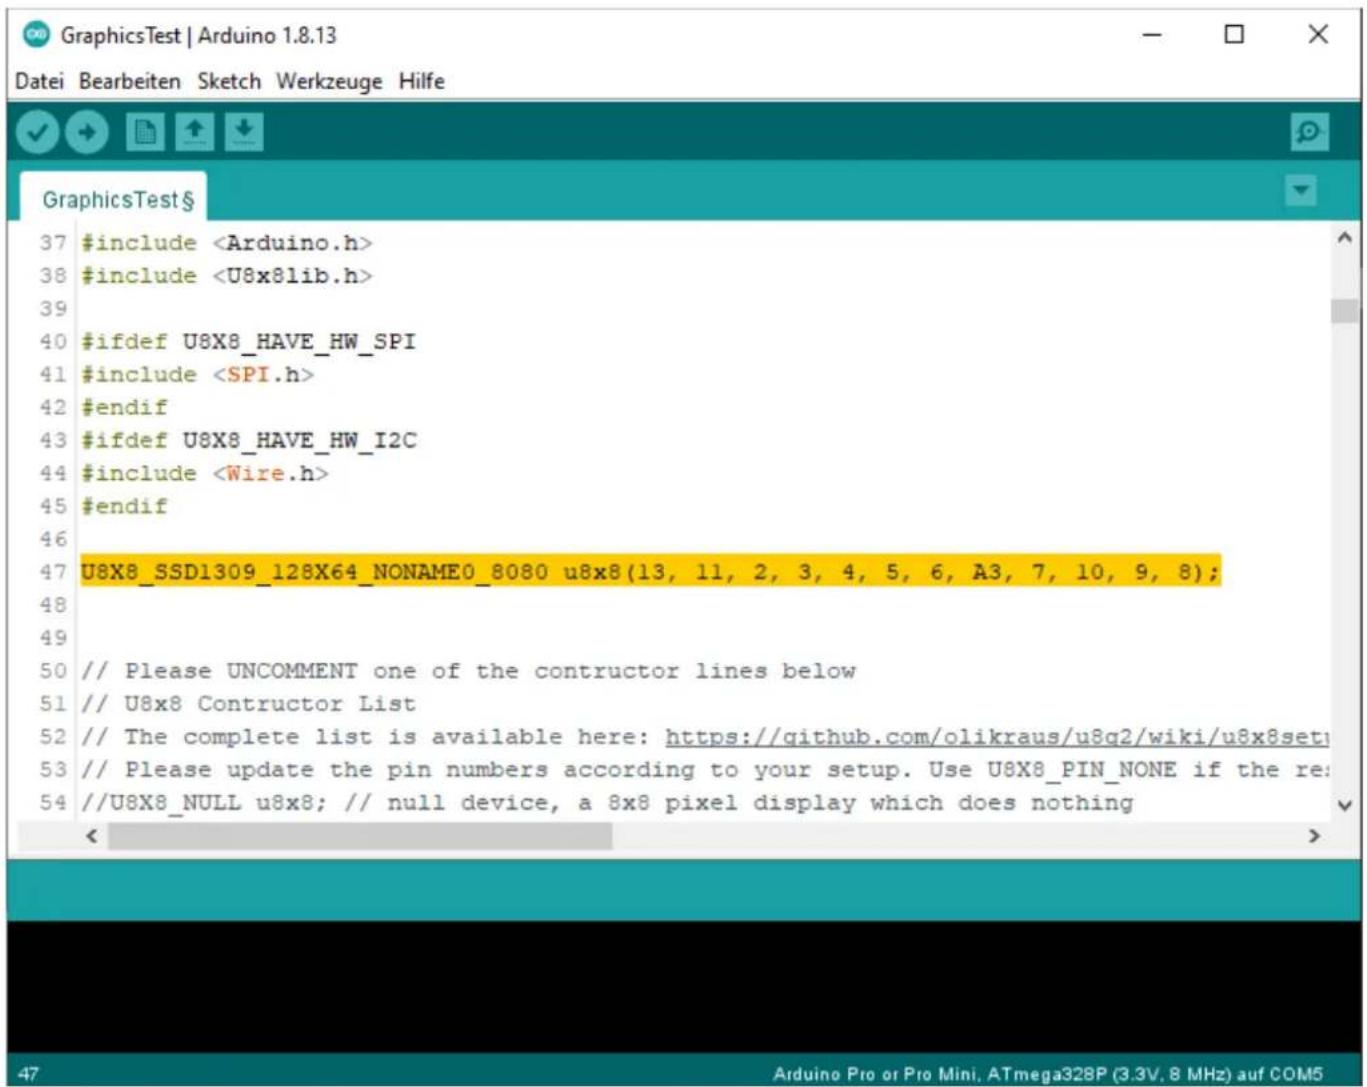Click the horizontal scroll left arrow

(92, 836)
